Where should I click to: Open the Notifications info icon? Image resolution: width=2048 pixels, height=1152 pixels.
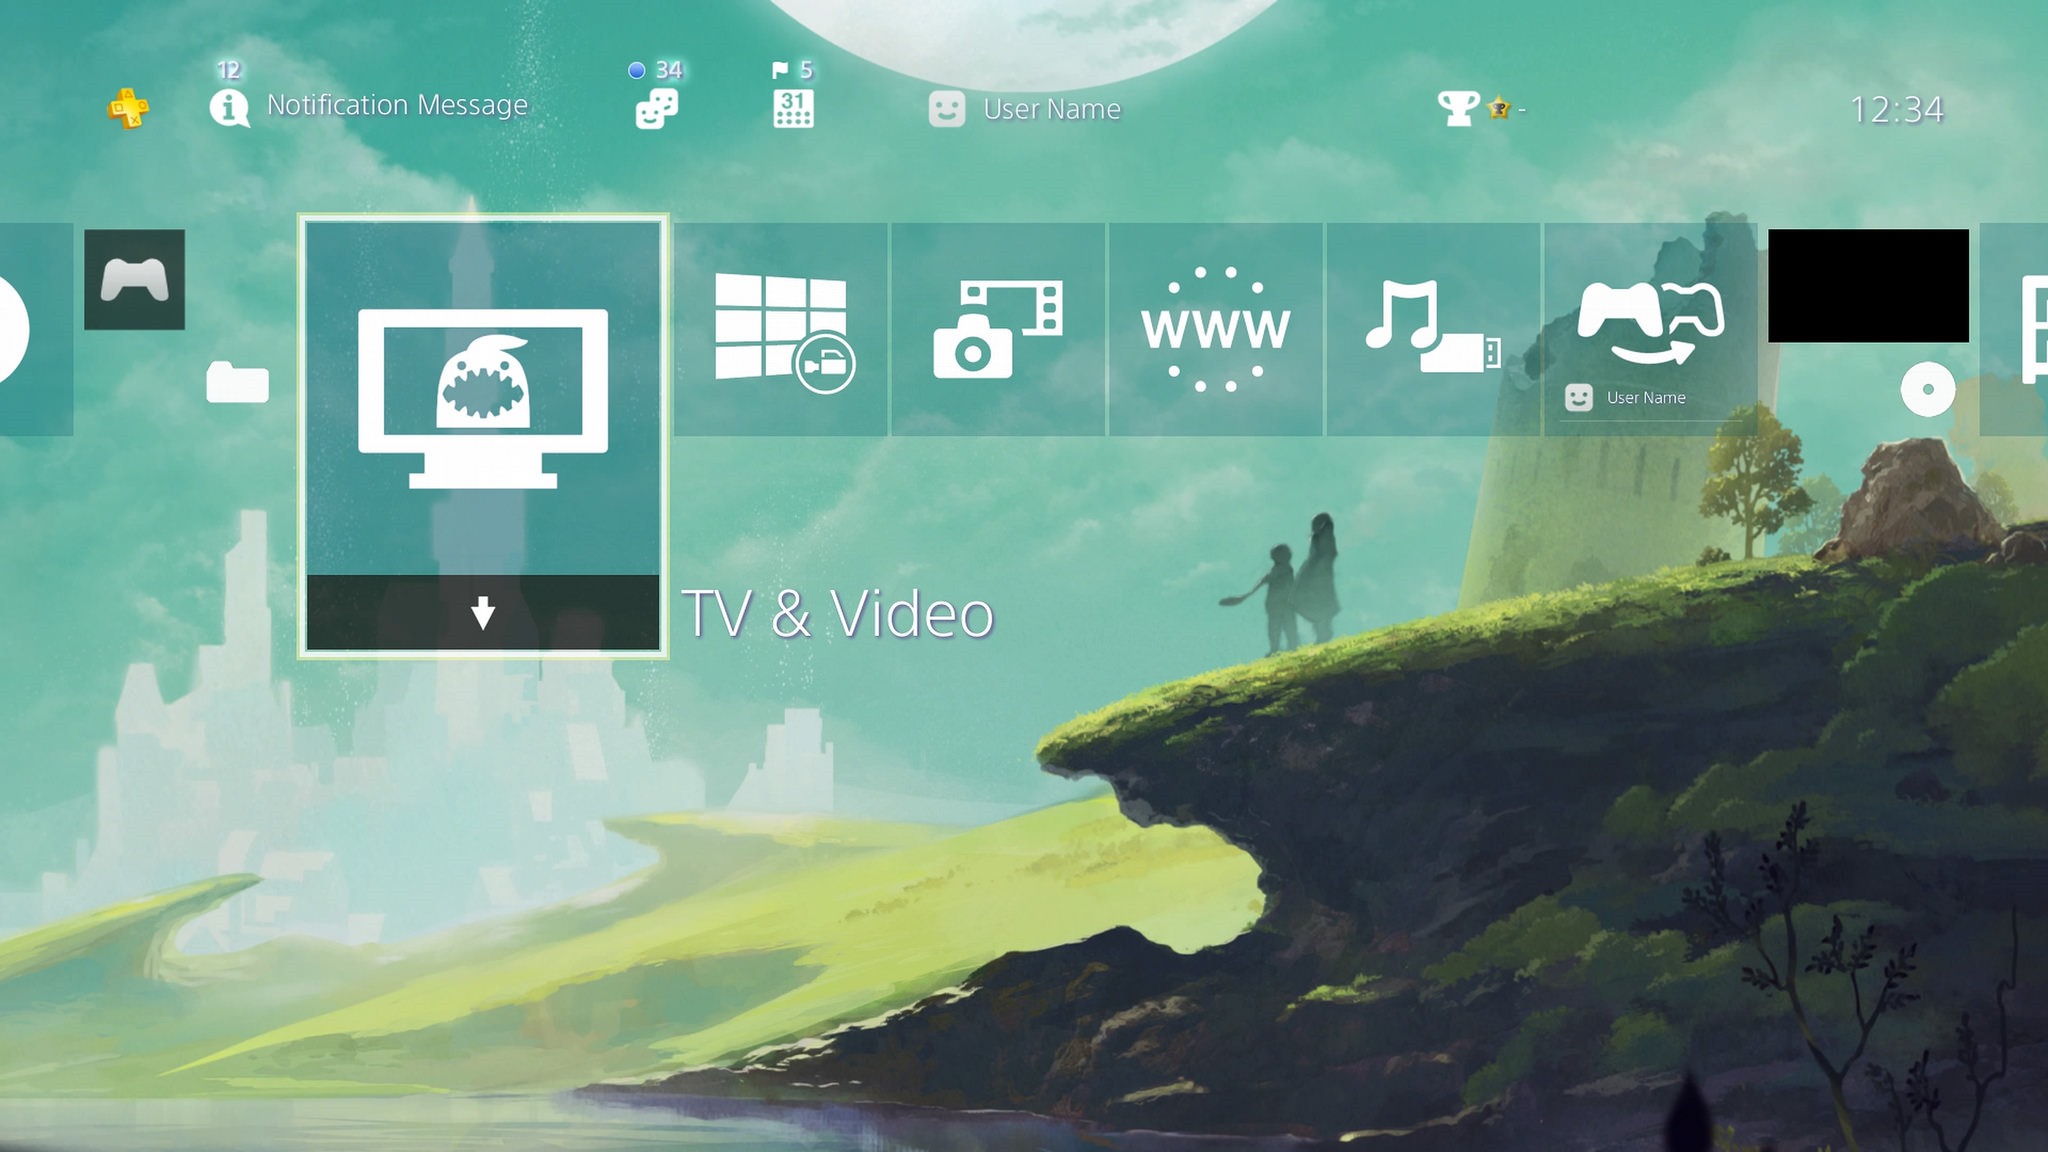(229, 108)
